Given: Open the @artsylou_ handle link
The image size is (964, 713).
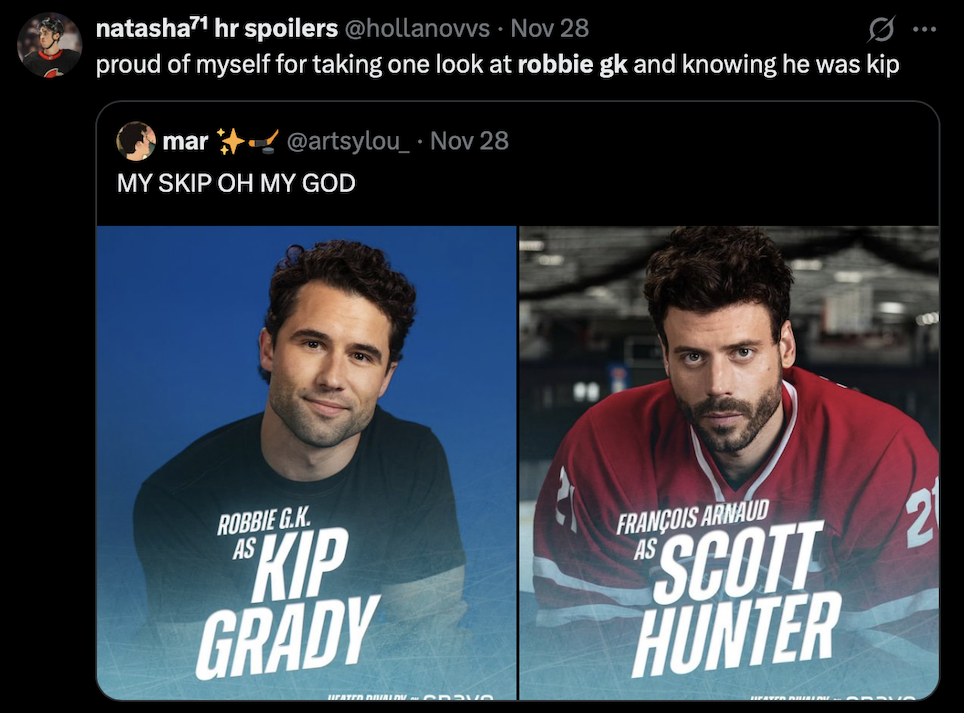Looking at the screenshot, I should coord(348,141).
